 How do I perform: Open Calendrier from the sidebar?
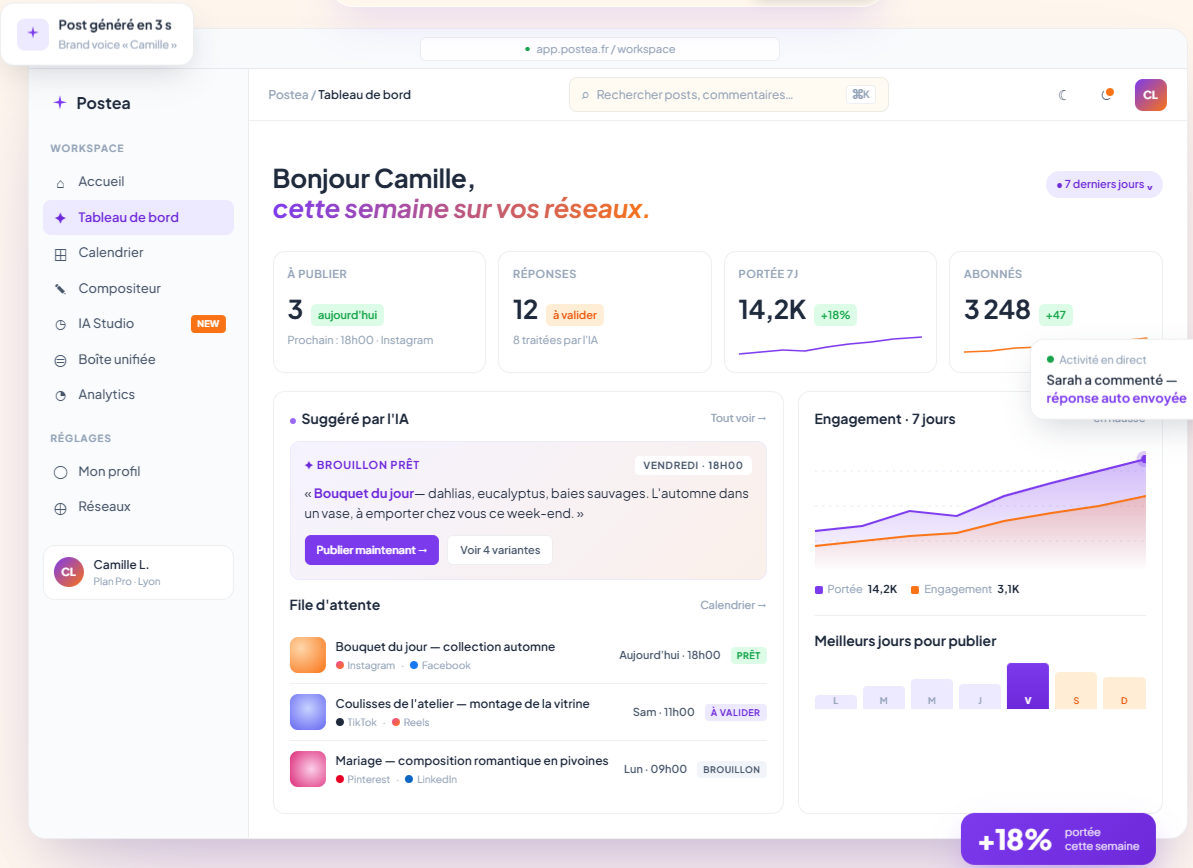[138, 253]
